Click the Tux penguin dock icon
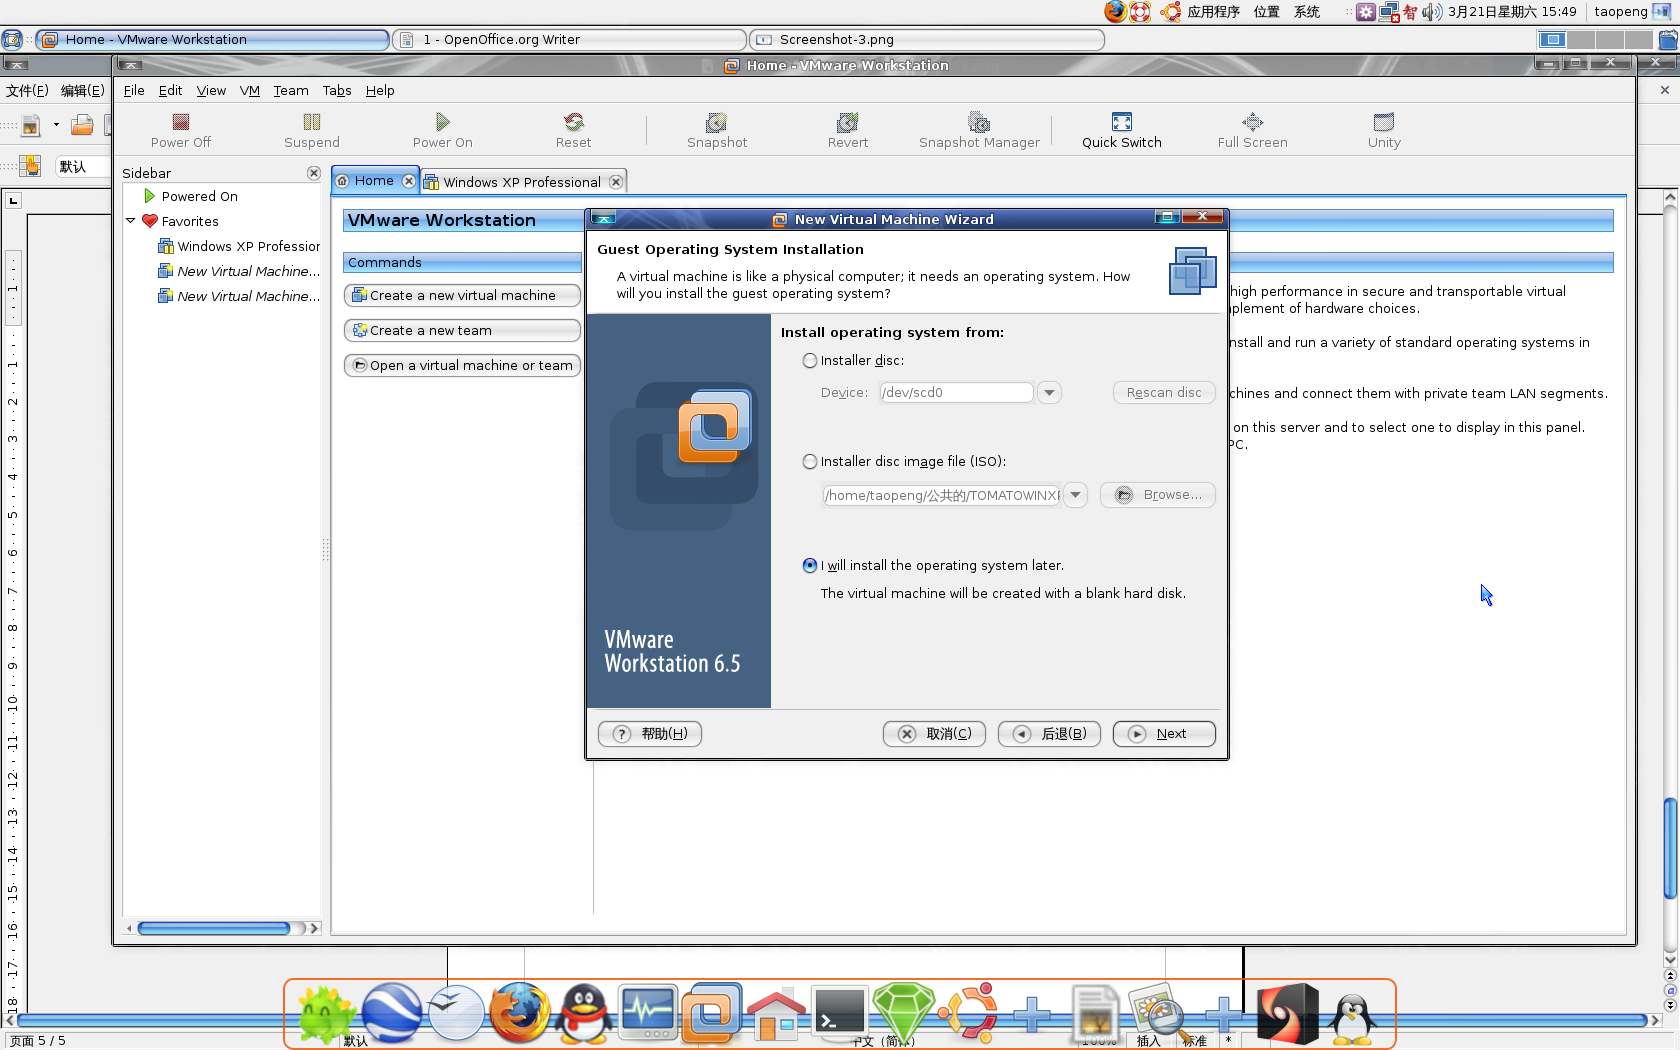The height and width of the screenshot is (1050, 1680). 1352,1018
